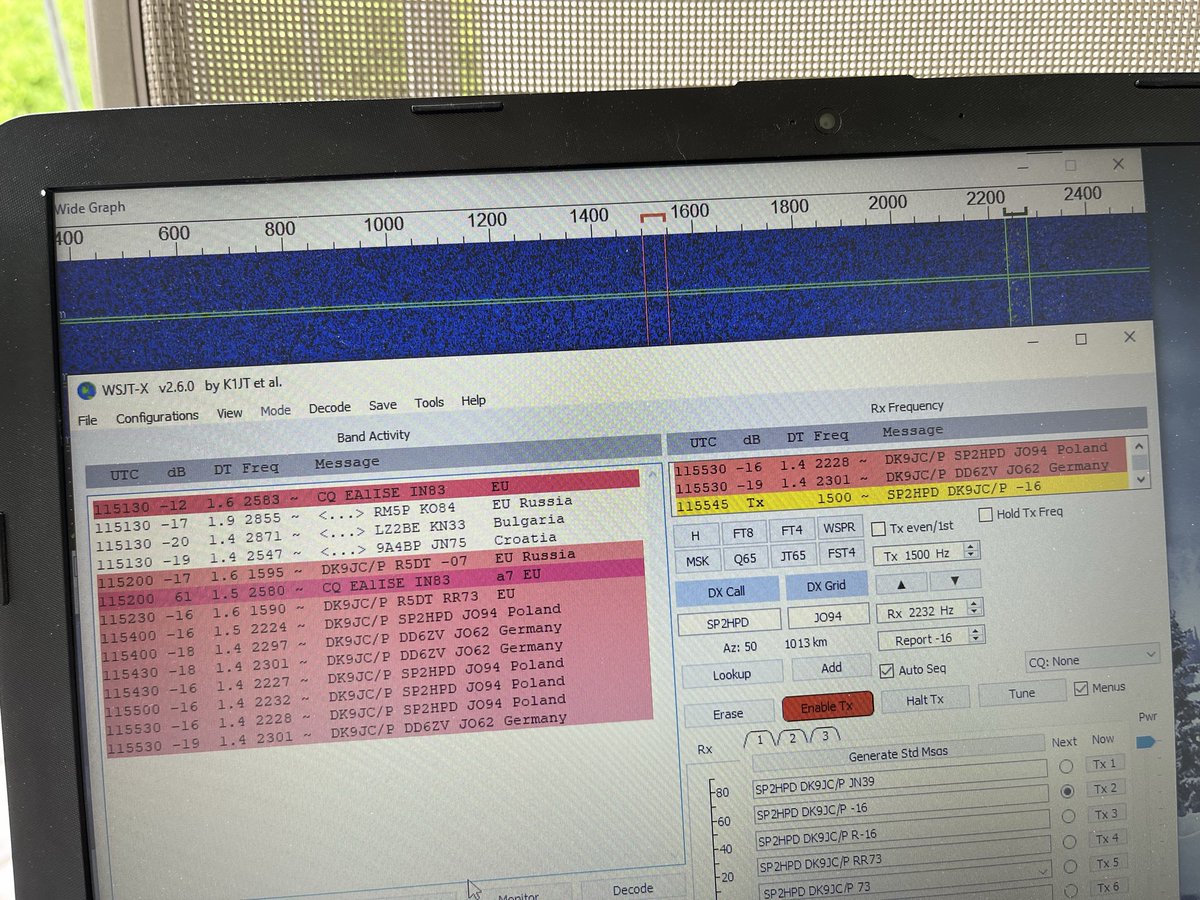
Task: Open the Configurations menu
Action: click(x=157, y=417)
